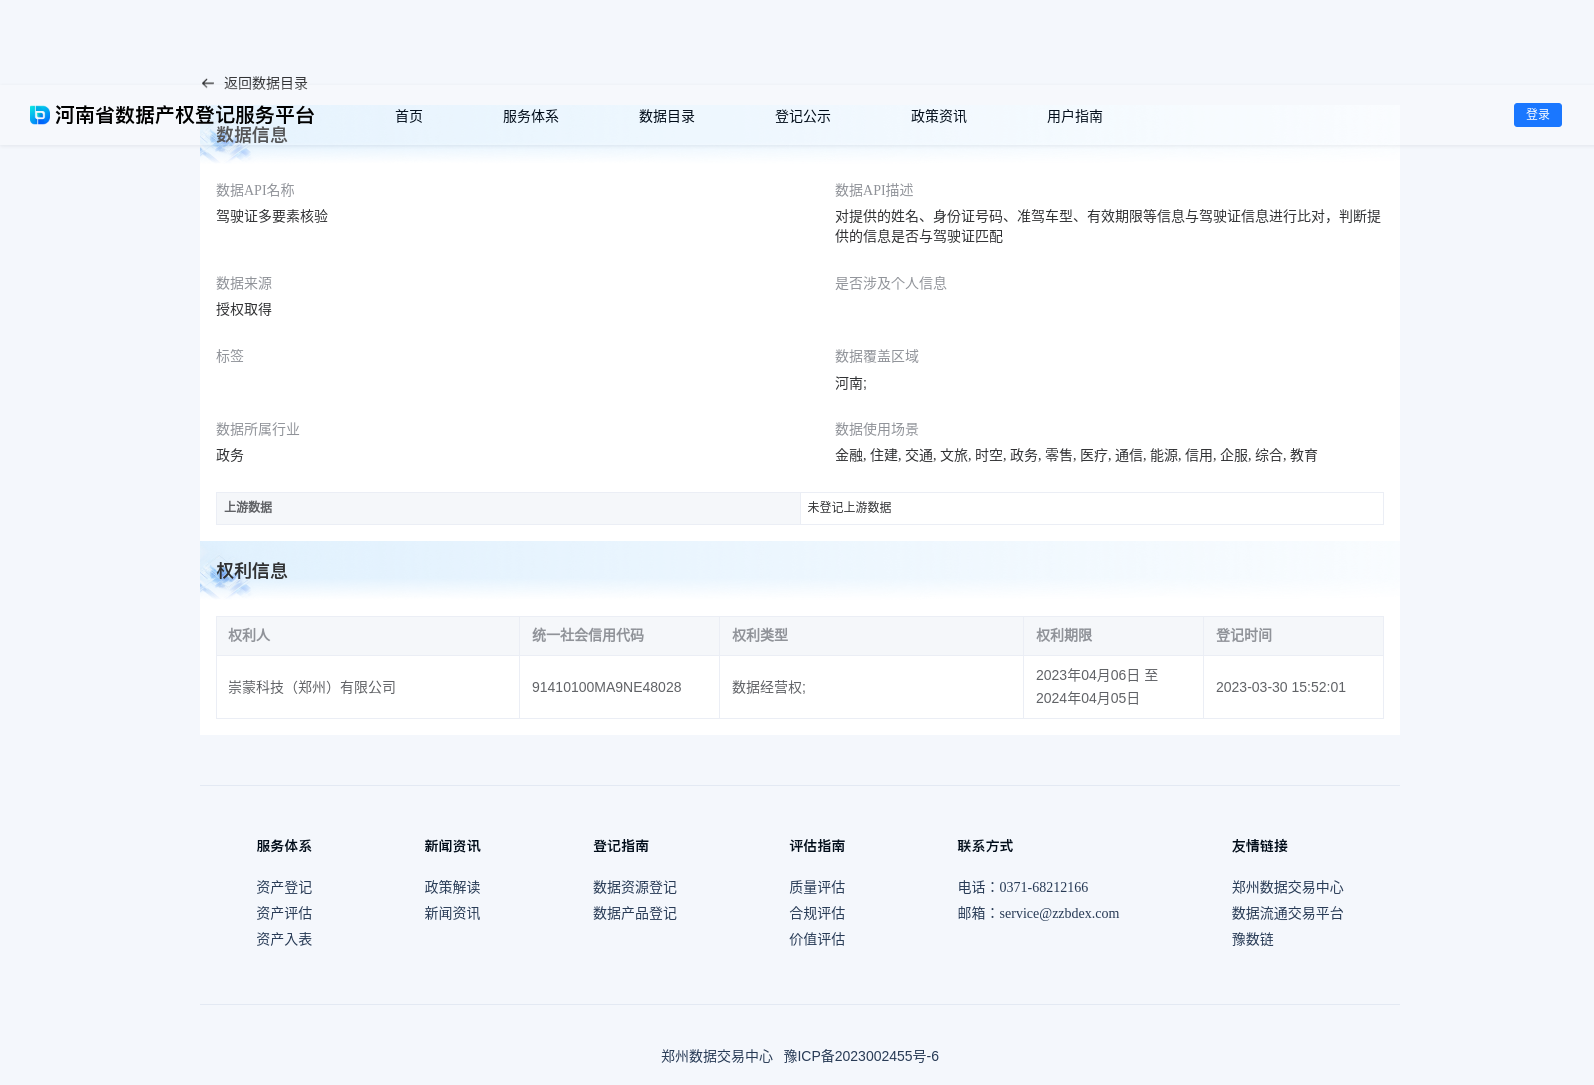Go back via 返回数据目录 link
1594x1085 pixels.
coord(266,84)
